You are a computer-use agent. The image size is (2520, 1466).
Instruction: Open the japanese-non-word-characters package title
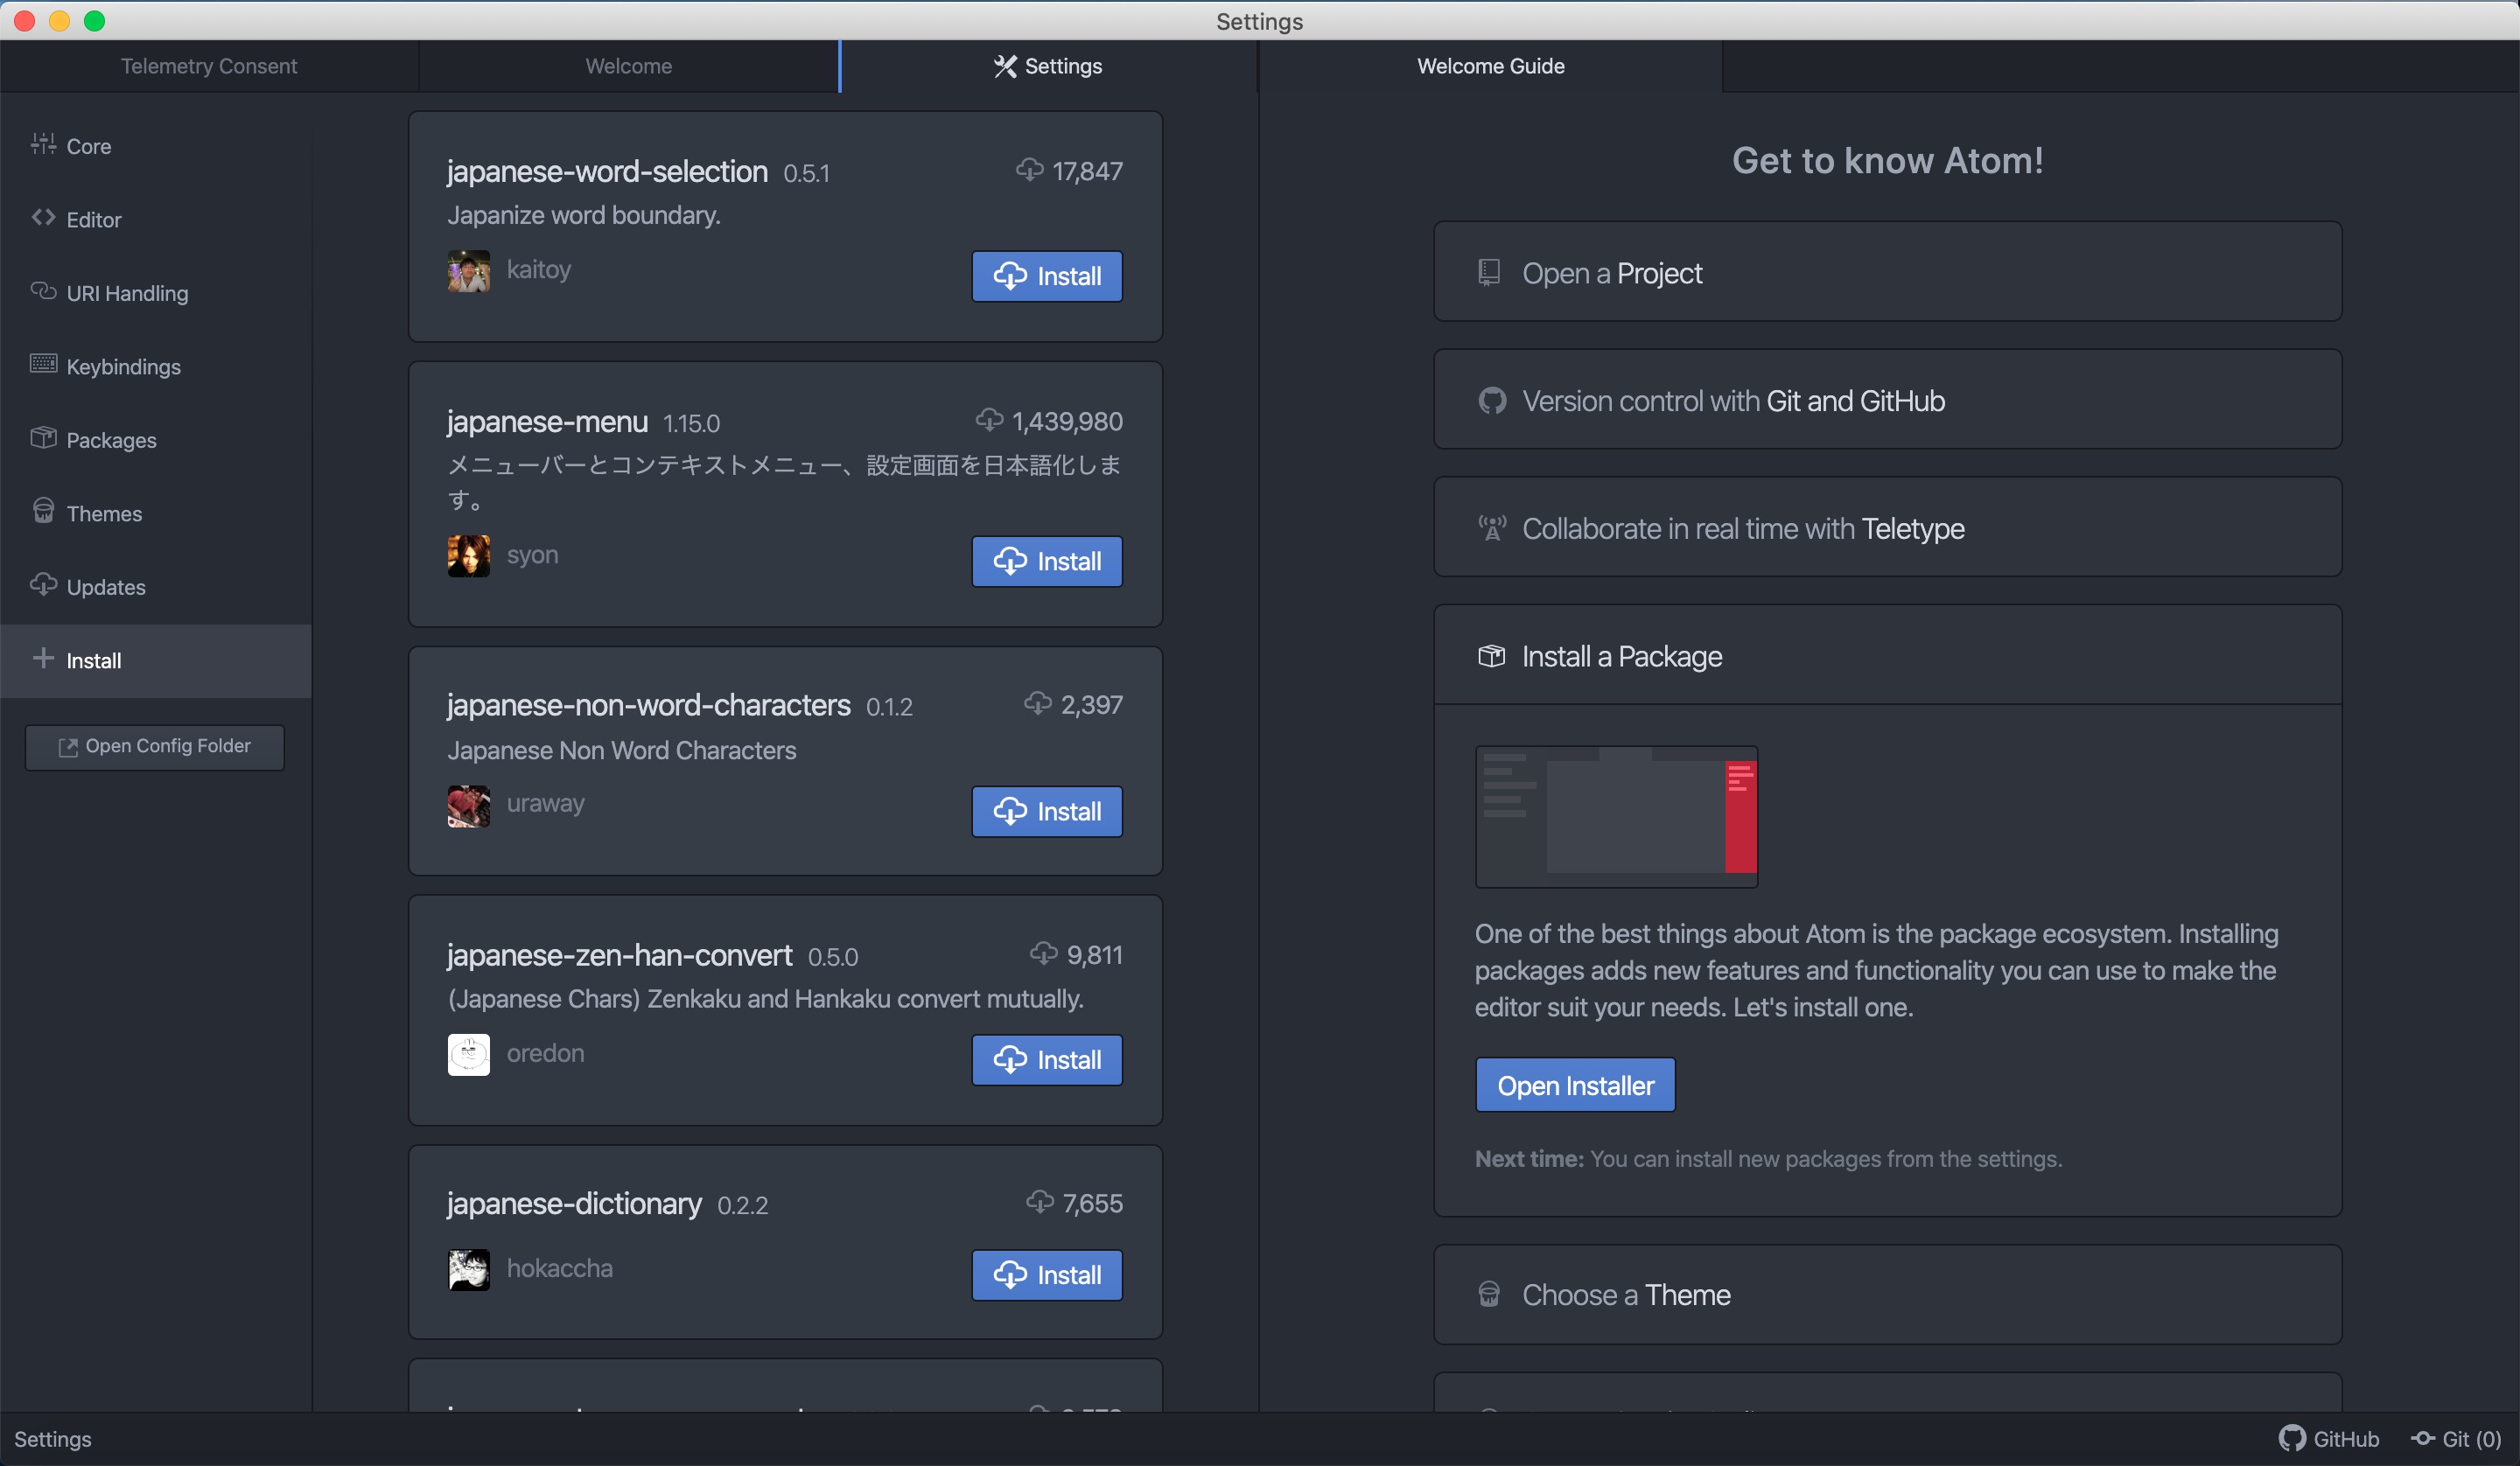click(x=649, y=706)
